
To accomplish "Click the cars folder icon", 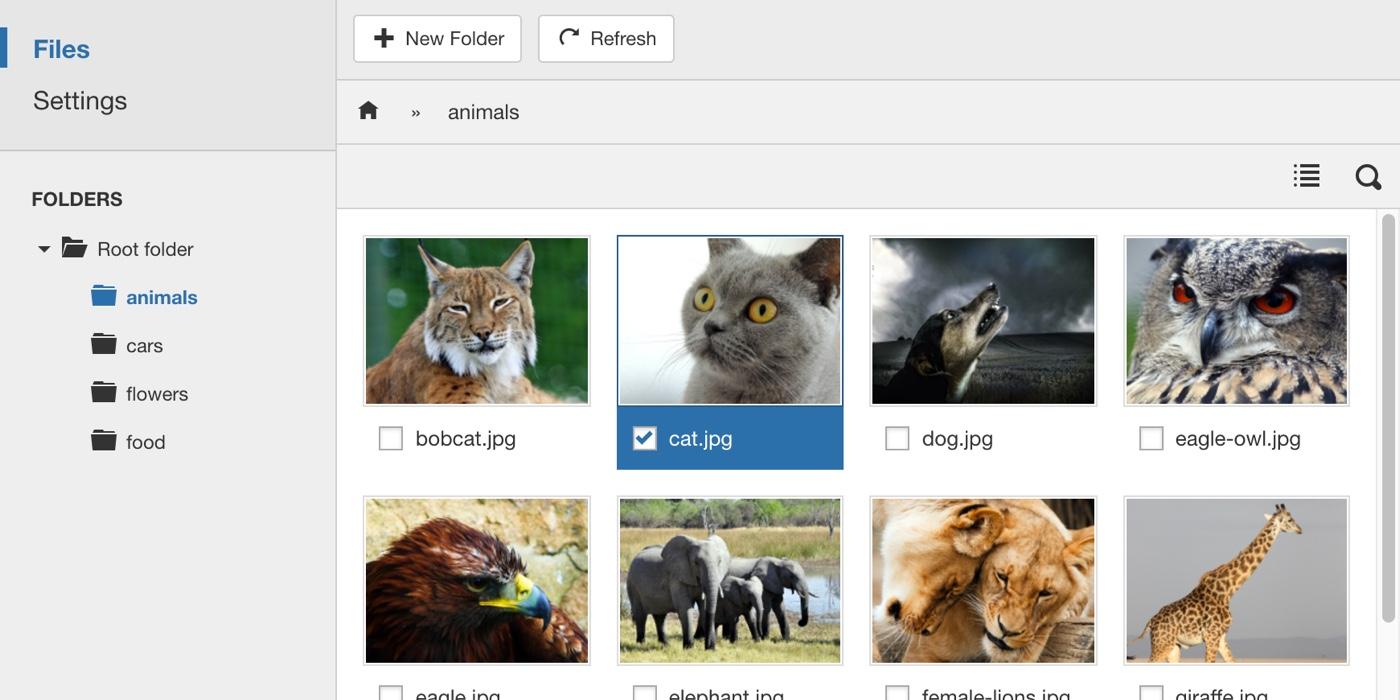I will click(104, 344).
